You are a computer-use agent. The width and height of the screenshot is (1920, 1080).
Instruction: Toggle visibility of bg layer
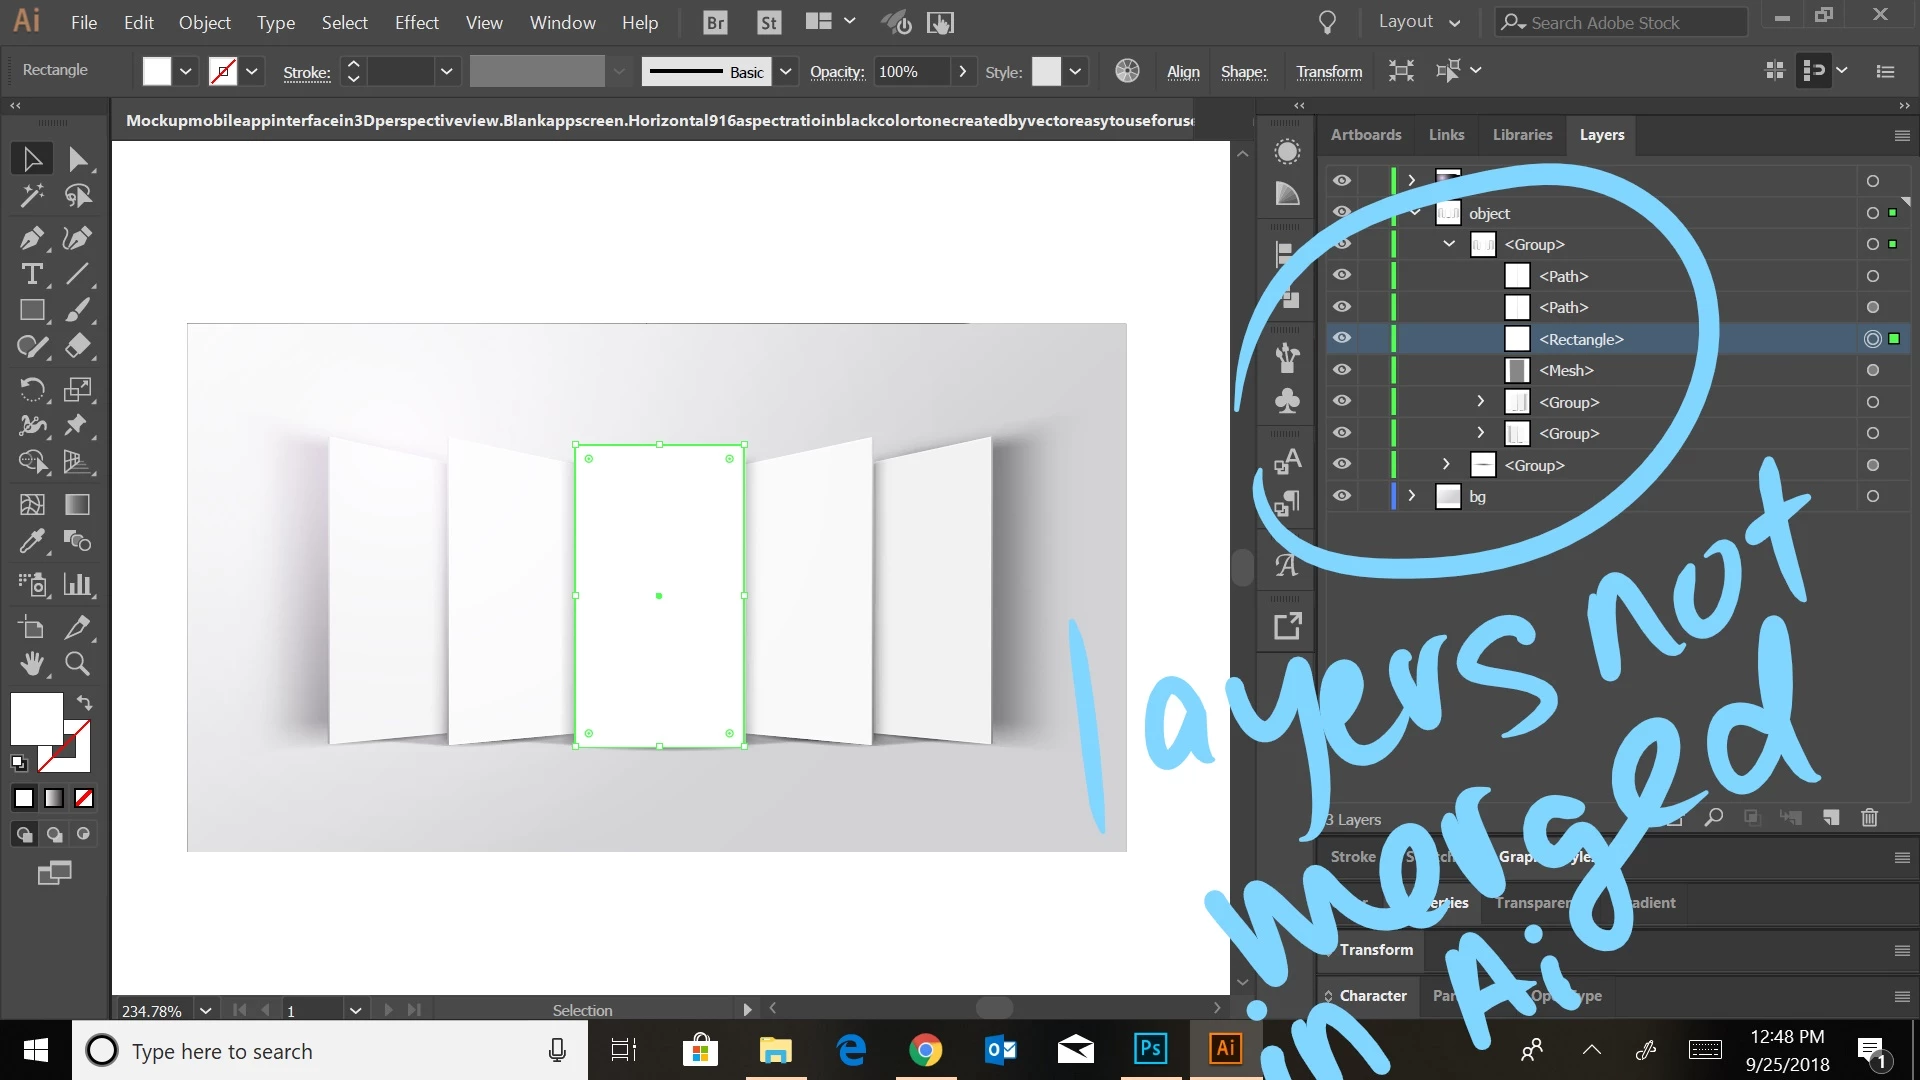coord(1342,496)
